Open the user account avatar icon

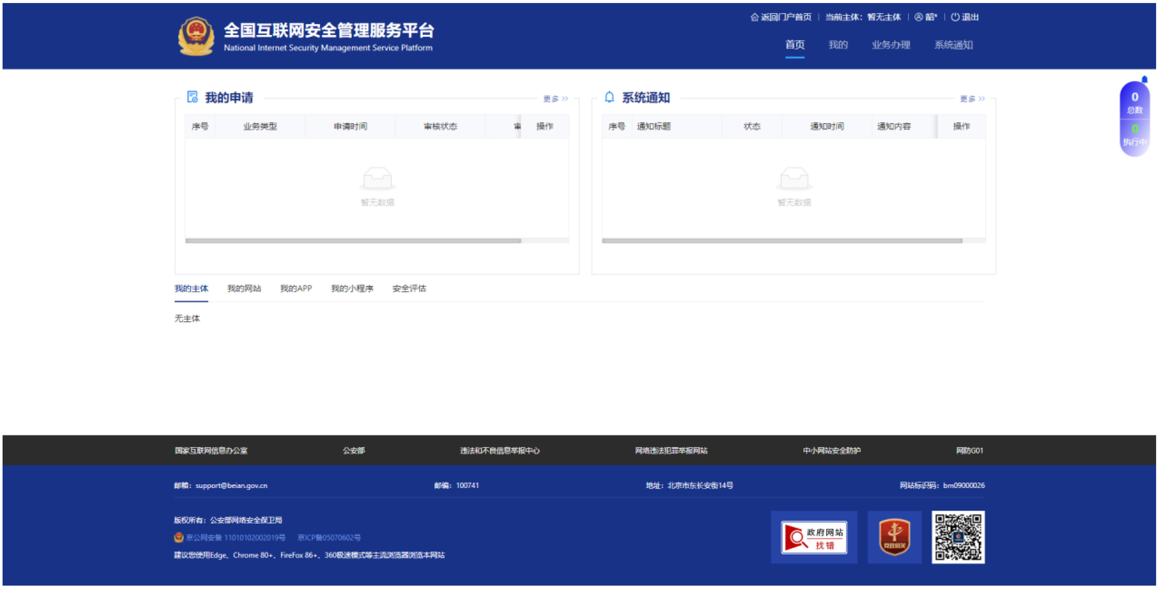click(919, 17)
